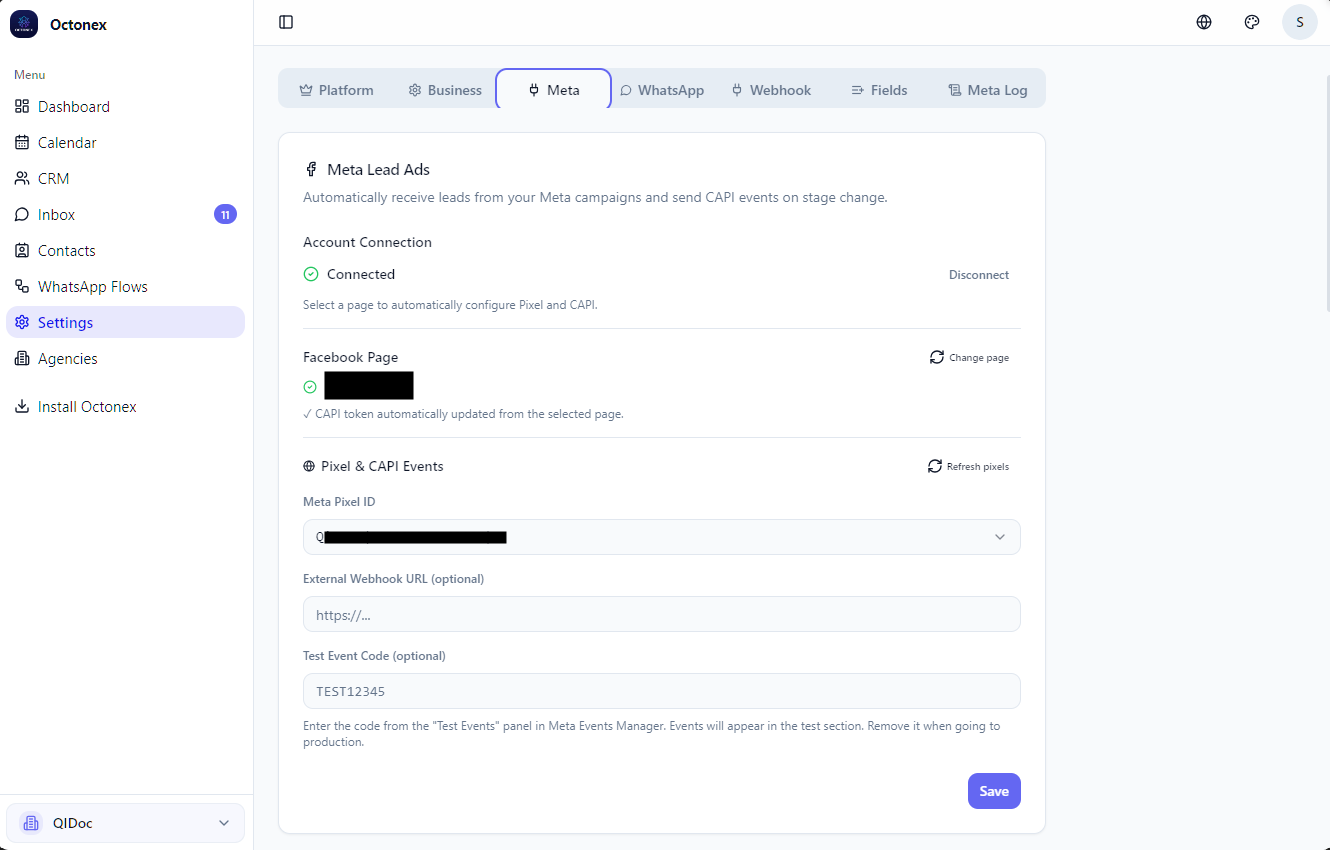Disconnect the Meta account
The image size is (1330, 850).
(x=979, y=274)
